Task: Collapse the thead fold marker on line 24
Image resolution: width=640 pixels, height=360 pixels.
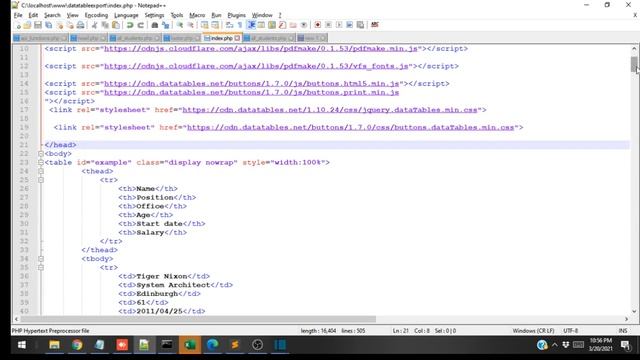Action: point(41,171)
